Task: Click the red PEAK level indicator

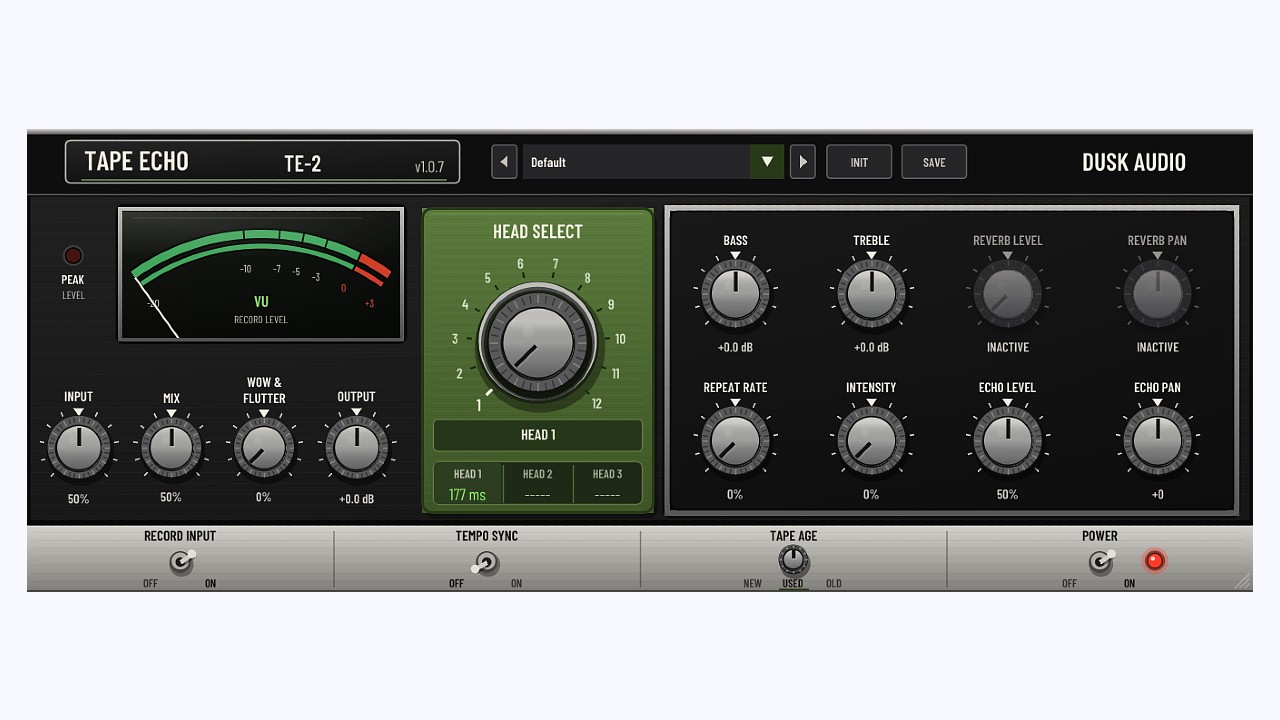Action: [73, 255]
